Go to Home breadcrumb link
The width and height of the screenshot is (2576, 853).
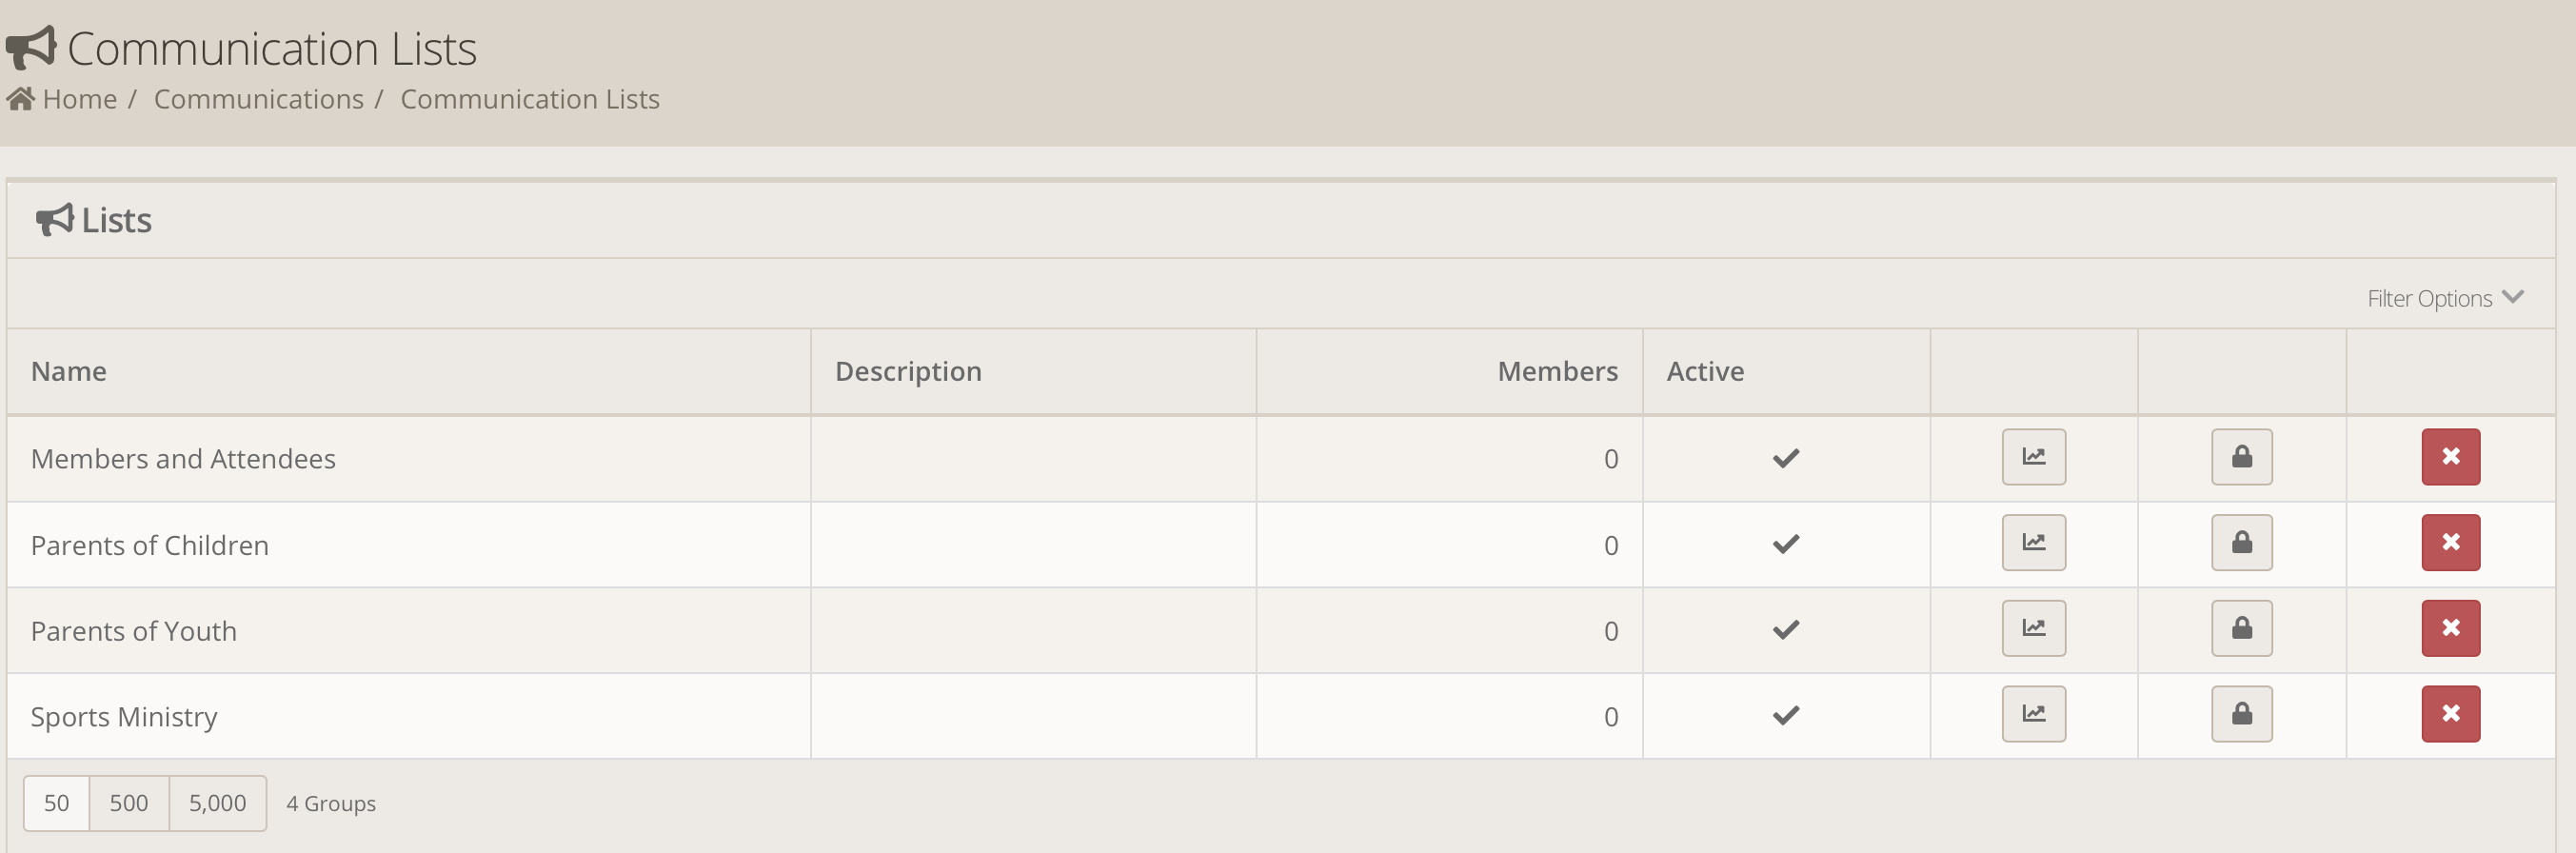click(79, 100)
